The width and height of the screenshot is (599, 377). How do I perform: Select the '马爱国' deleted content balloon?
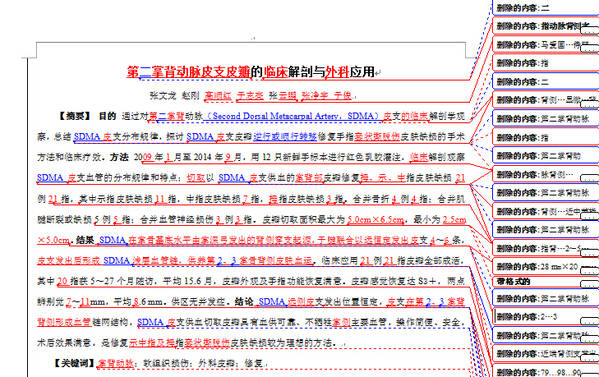(546, 45)
